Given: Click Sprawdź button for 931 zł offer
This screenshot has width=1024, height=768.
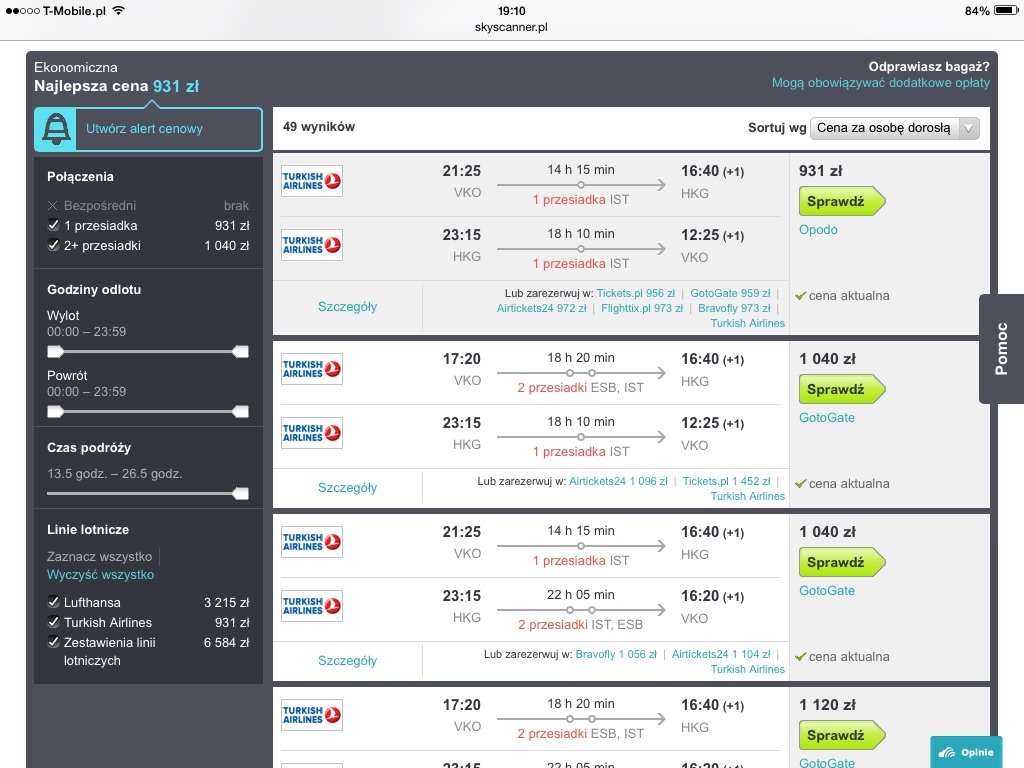Looking at the screenshot, I should (842, 201).
